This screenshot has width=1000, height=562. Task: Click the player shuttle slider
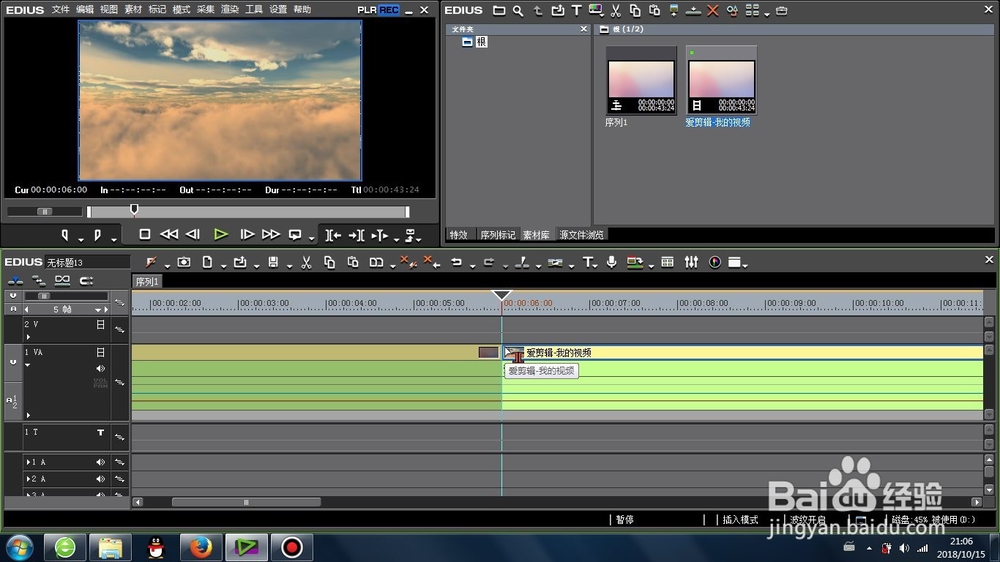[x=45, y=211]
